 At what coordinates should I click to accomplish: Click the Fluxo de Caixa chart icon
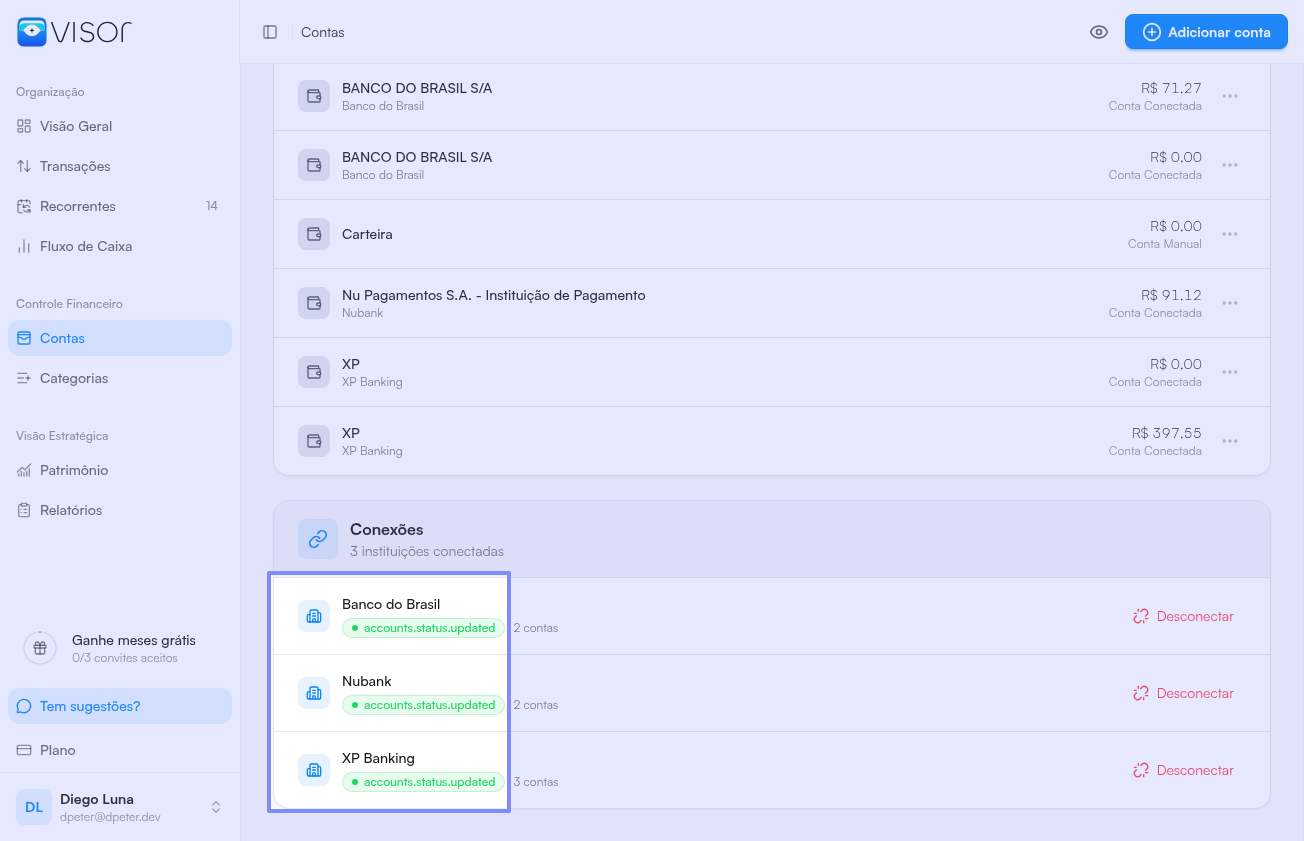[24, 246]
